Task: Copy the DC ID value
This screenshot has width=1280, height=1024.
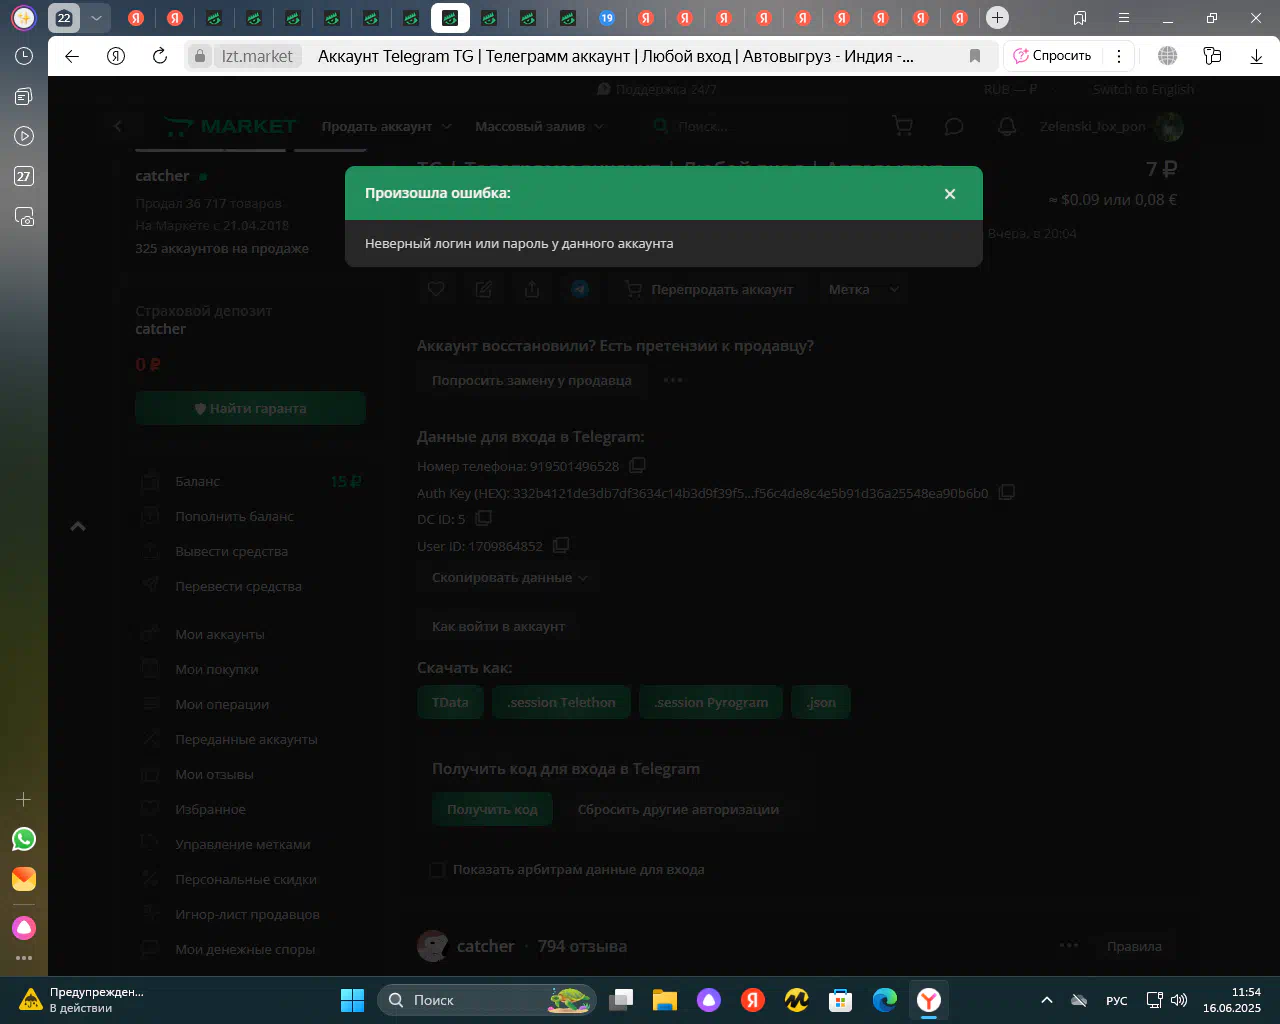Action: [484, 518]
